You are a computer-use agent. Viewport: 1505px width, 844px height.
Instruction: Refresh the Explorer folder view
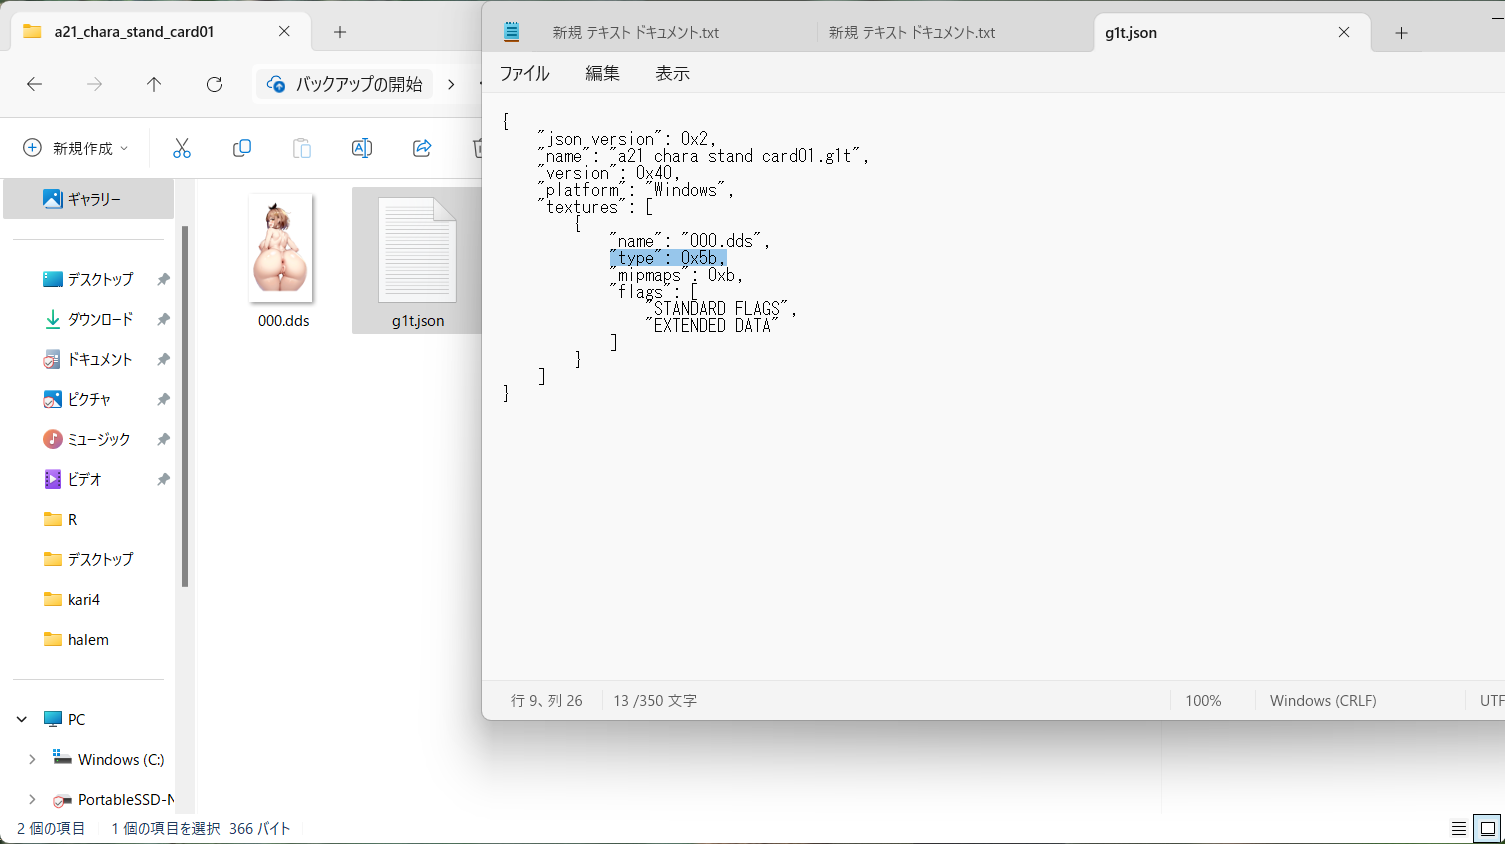(x=214, y=84)
